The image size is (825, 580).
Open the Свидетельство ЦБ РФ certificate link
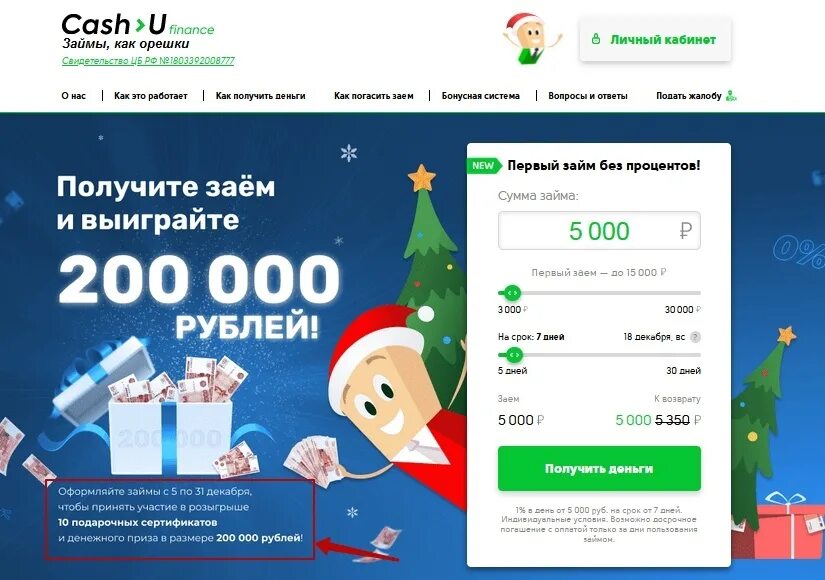tap(148, 61)
